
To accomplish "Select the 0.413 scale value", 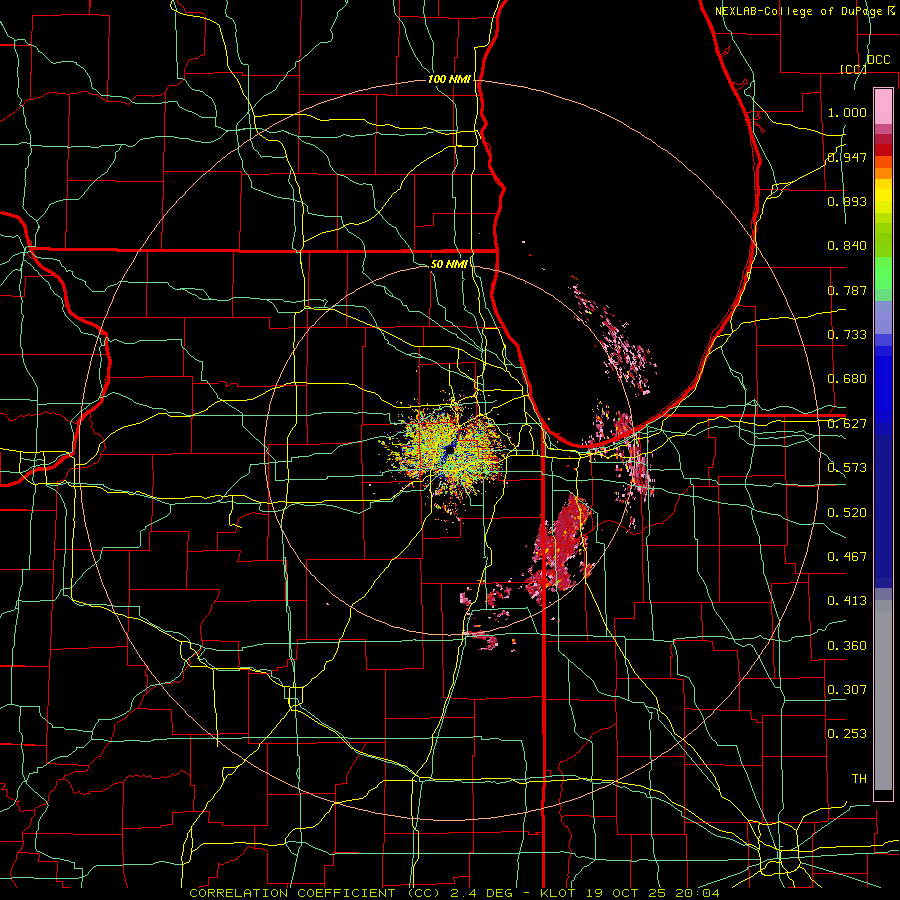I will tap(847, 601).
